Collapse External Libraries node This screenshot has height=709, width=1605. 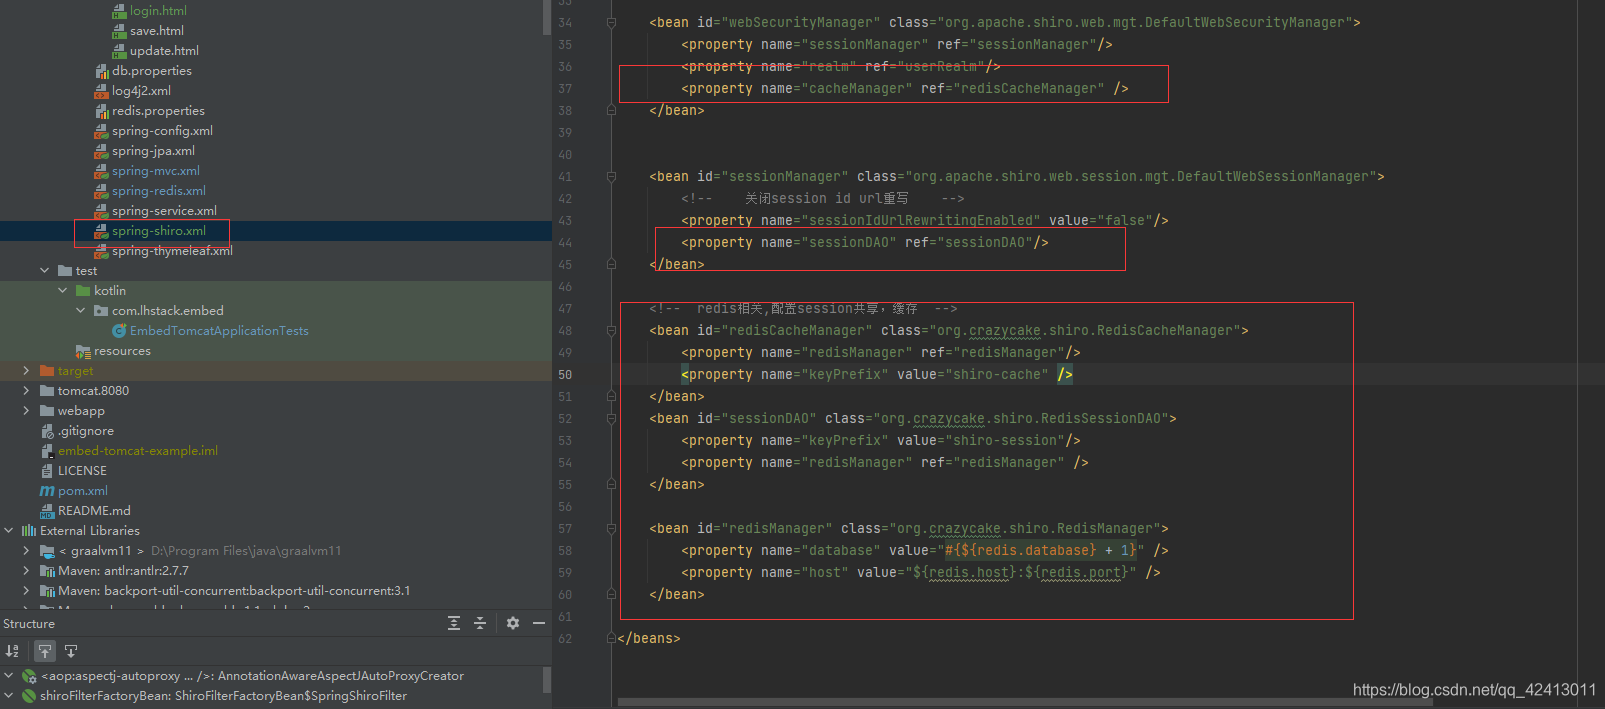8,531
